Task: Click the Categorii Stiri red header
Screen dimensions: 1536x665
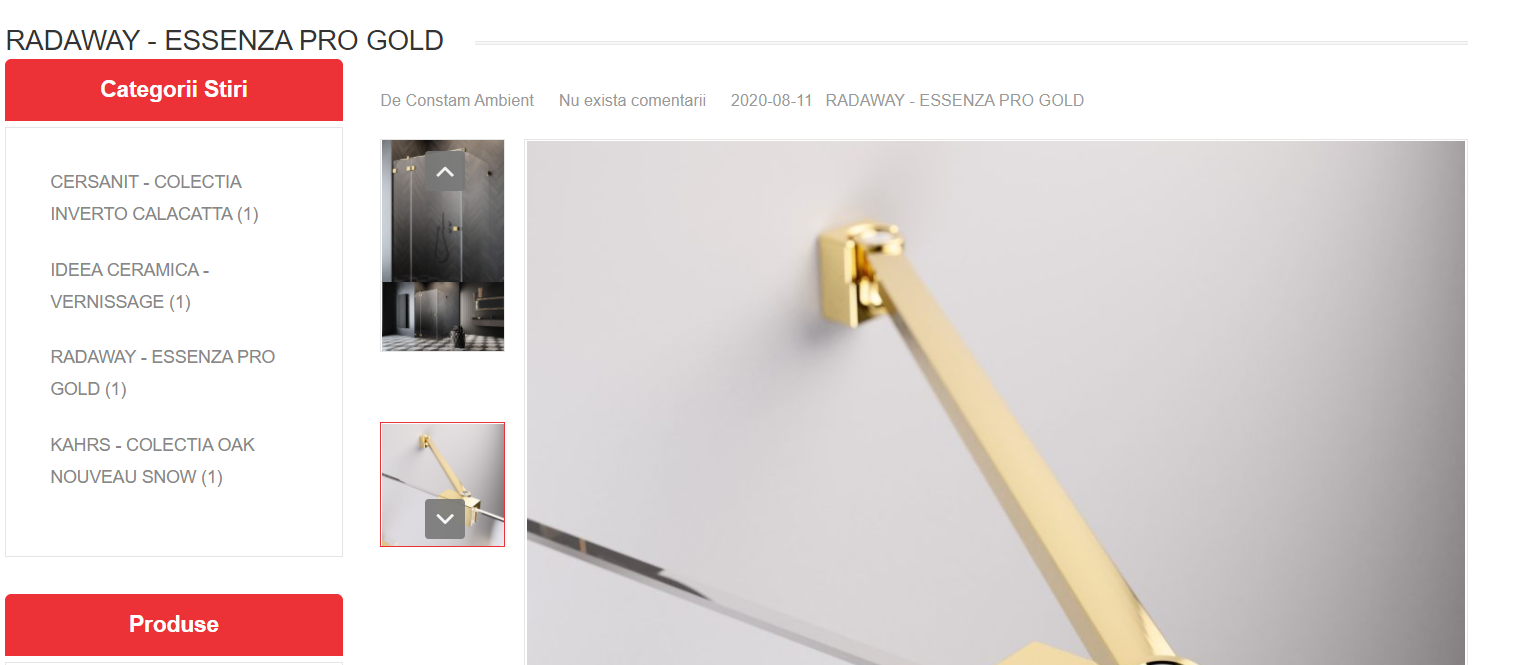Action: [x=174, y=90]
